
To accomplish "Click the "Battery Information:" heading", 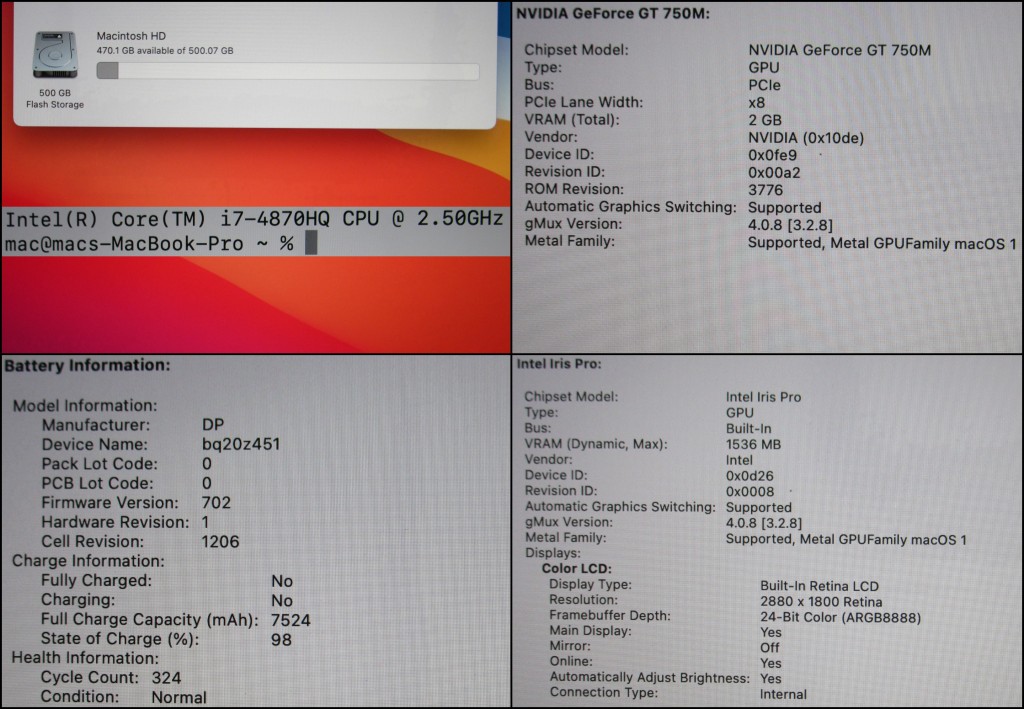I will click(88, 365).
